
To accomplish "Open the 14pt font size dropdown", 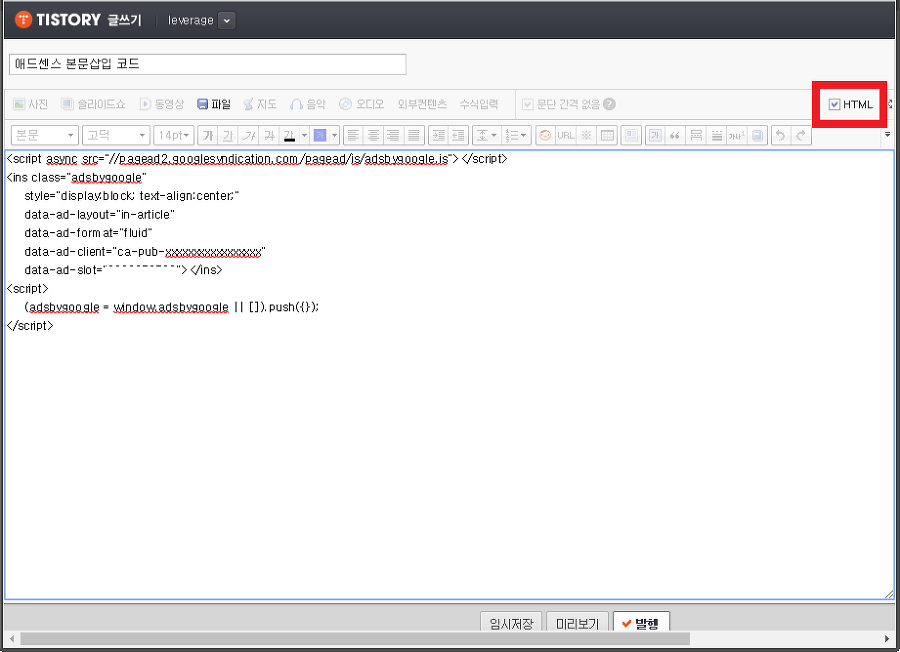I will click(x=173, y=135).
